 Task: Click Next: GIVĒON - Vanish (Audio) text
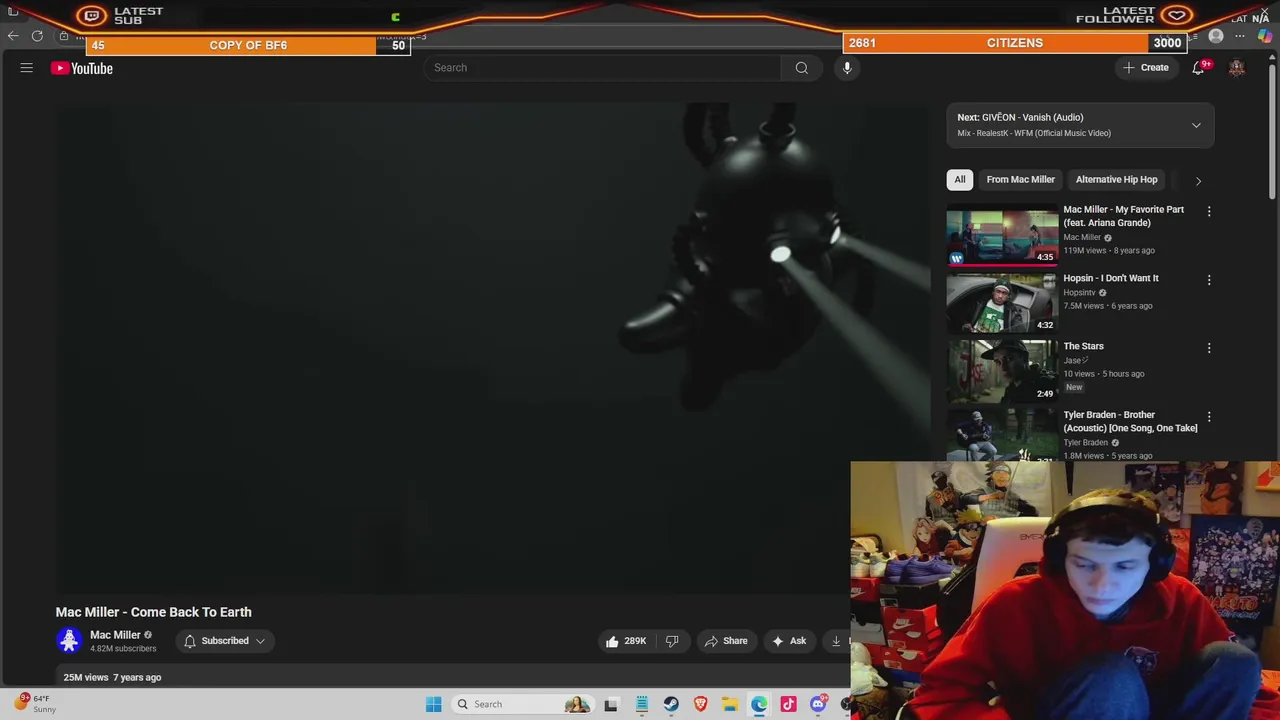tap(1020, 117)
